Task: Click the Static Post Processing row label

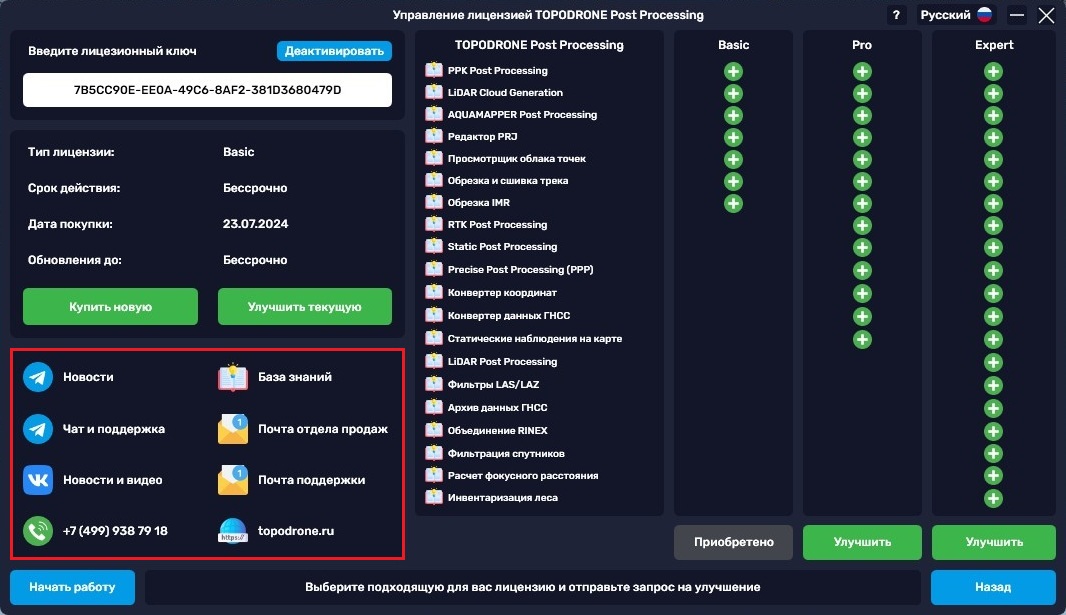Action: point(502,247)
